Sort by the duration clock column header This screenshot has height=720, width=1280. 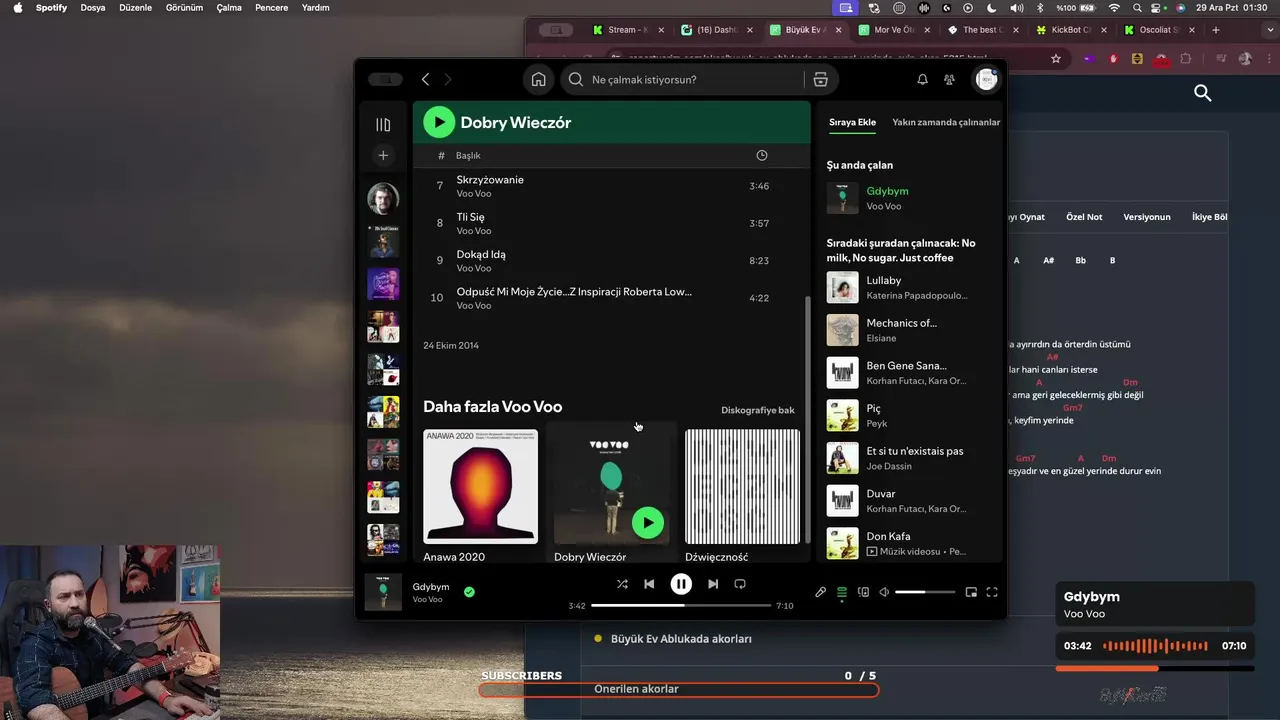pyautogui.click(x=762, y=155)
